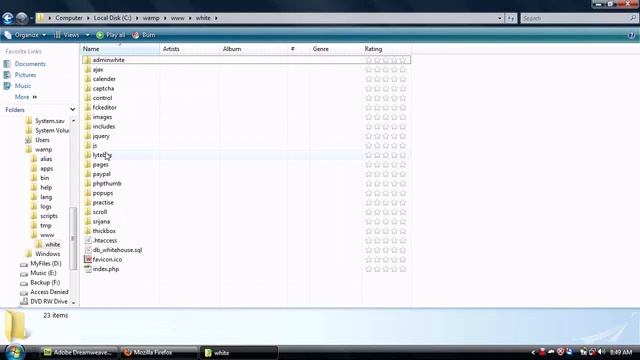Sort by the Name column header
This screenshot has width=640, height=360.
120,49
